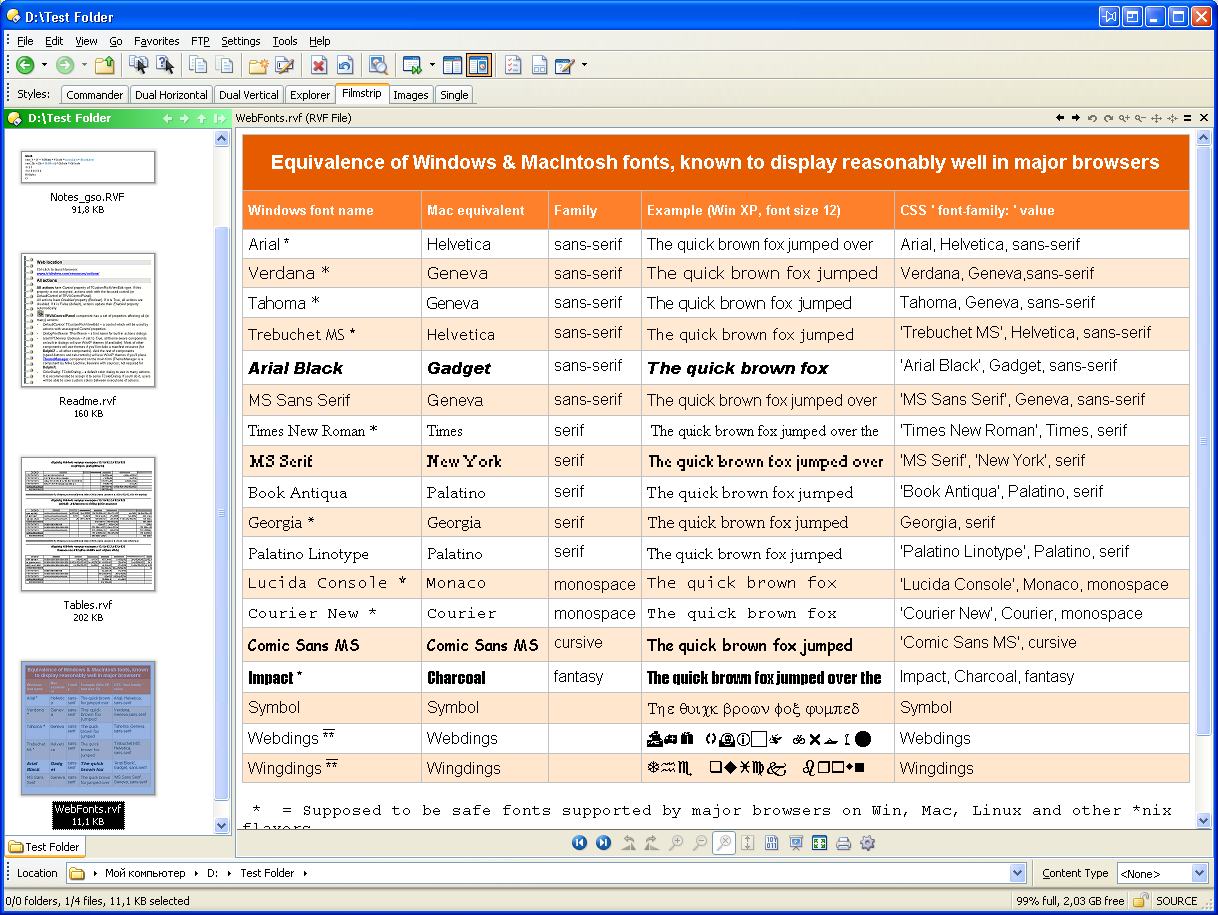Click the SOURCE label in the status bar

1177,901
